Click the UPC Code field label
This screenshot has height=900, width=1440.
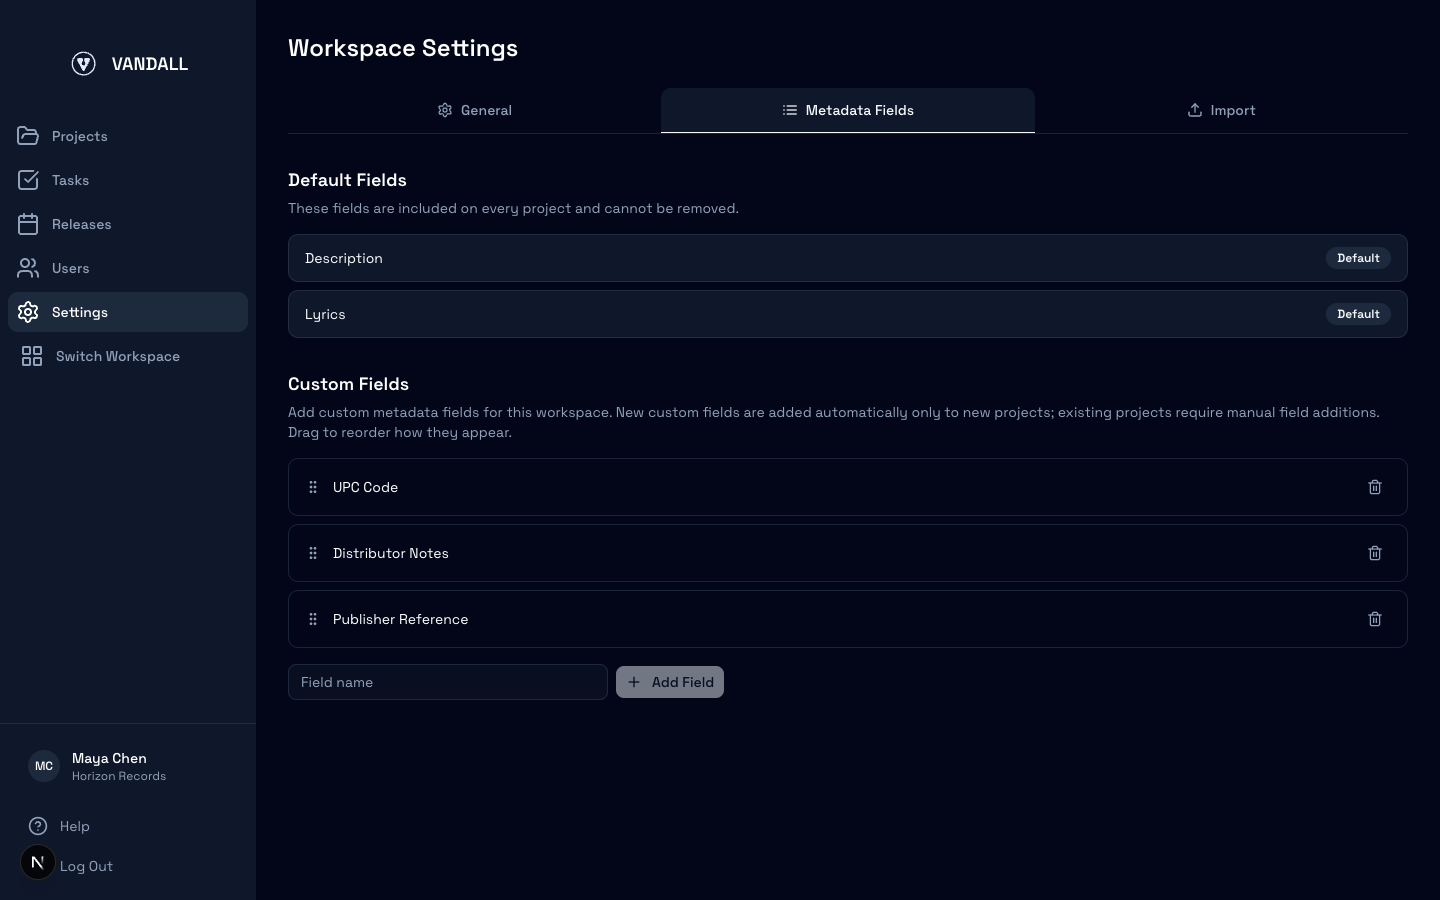[365, 487]
